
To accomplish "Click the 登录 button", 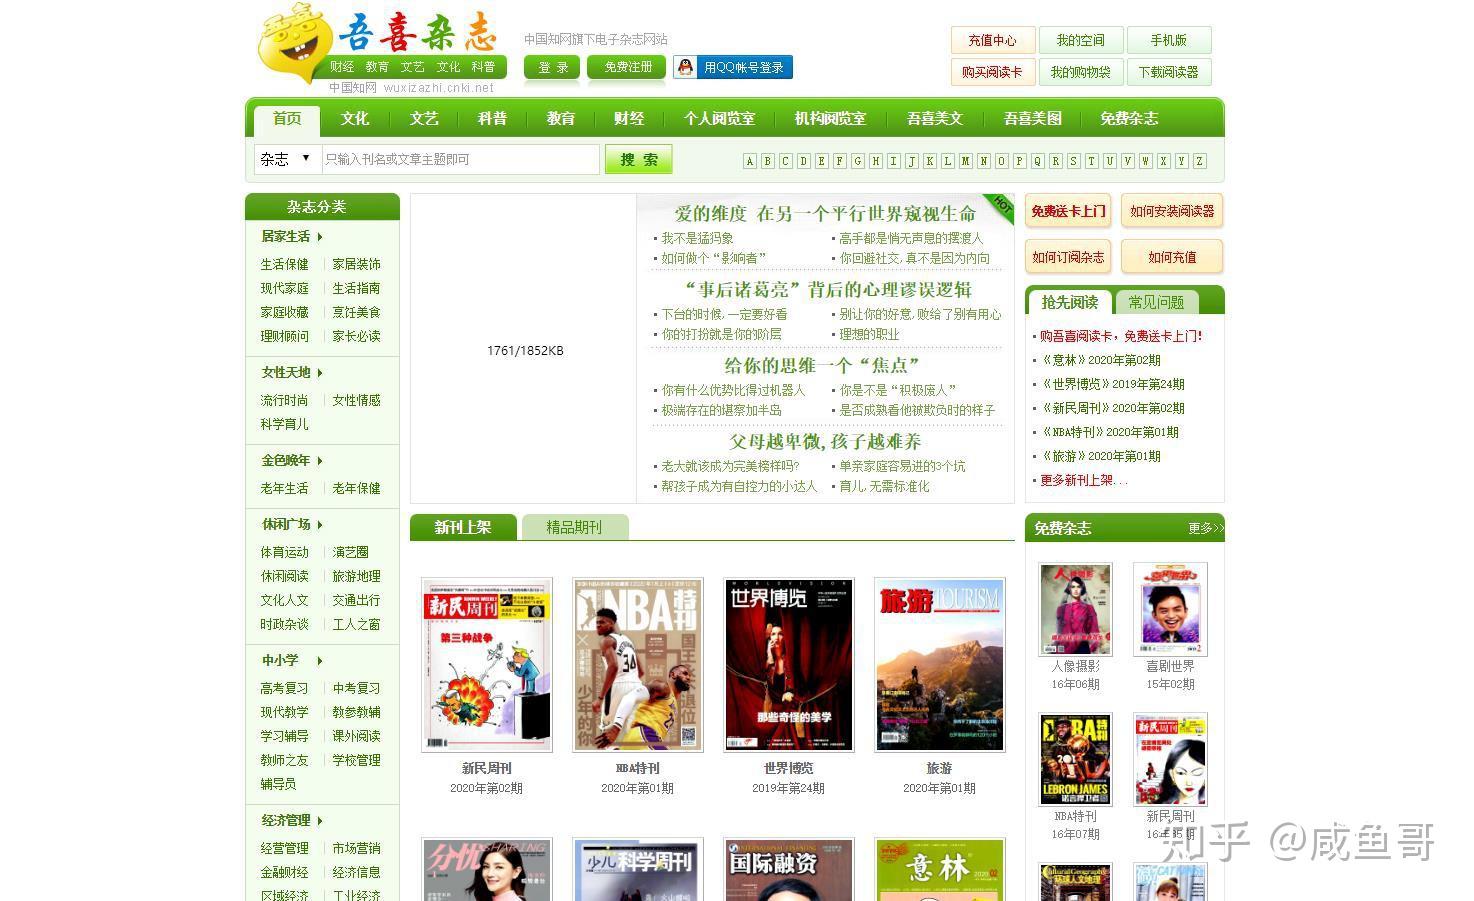I will tap(552, 67).
